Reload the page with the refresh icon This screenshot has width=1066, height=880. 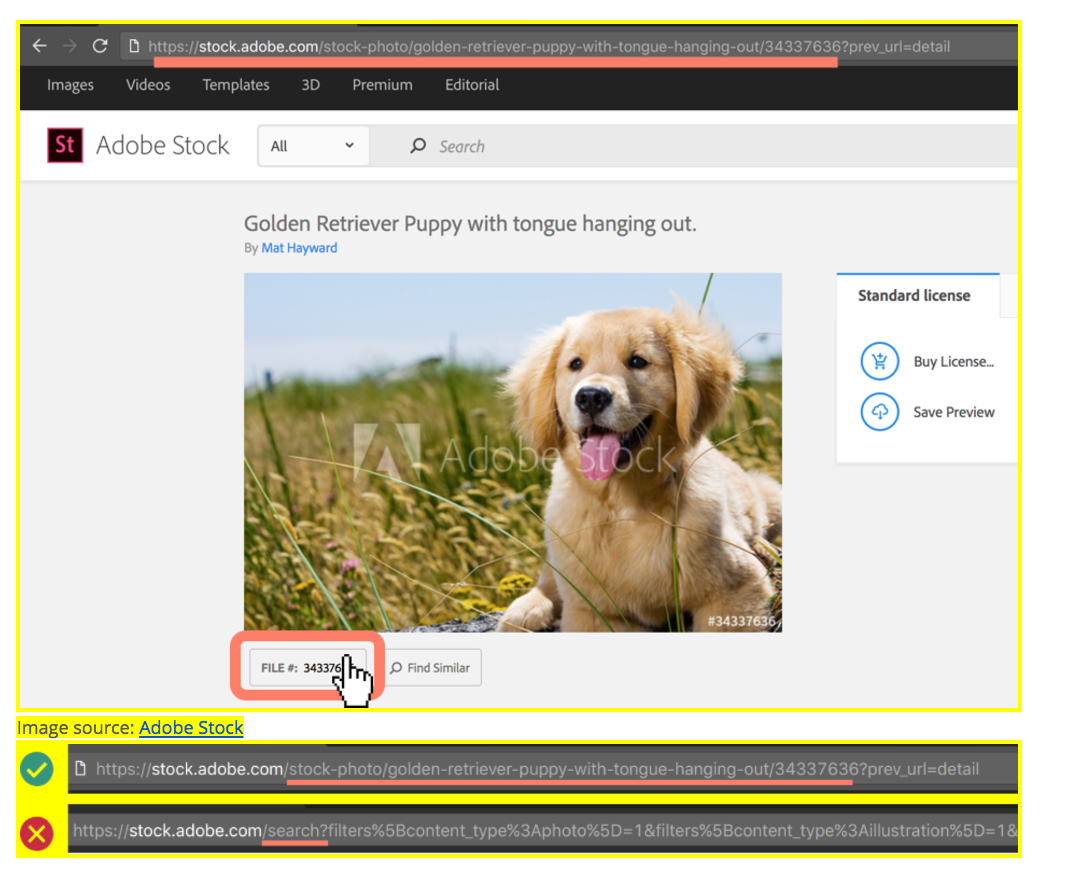[99, 46]
